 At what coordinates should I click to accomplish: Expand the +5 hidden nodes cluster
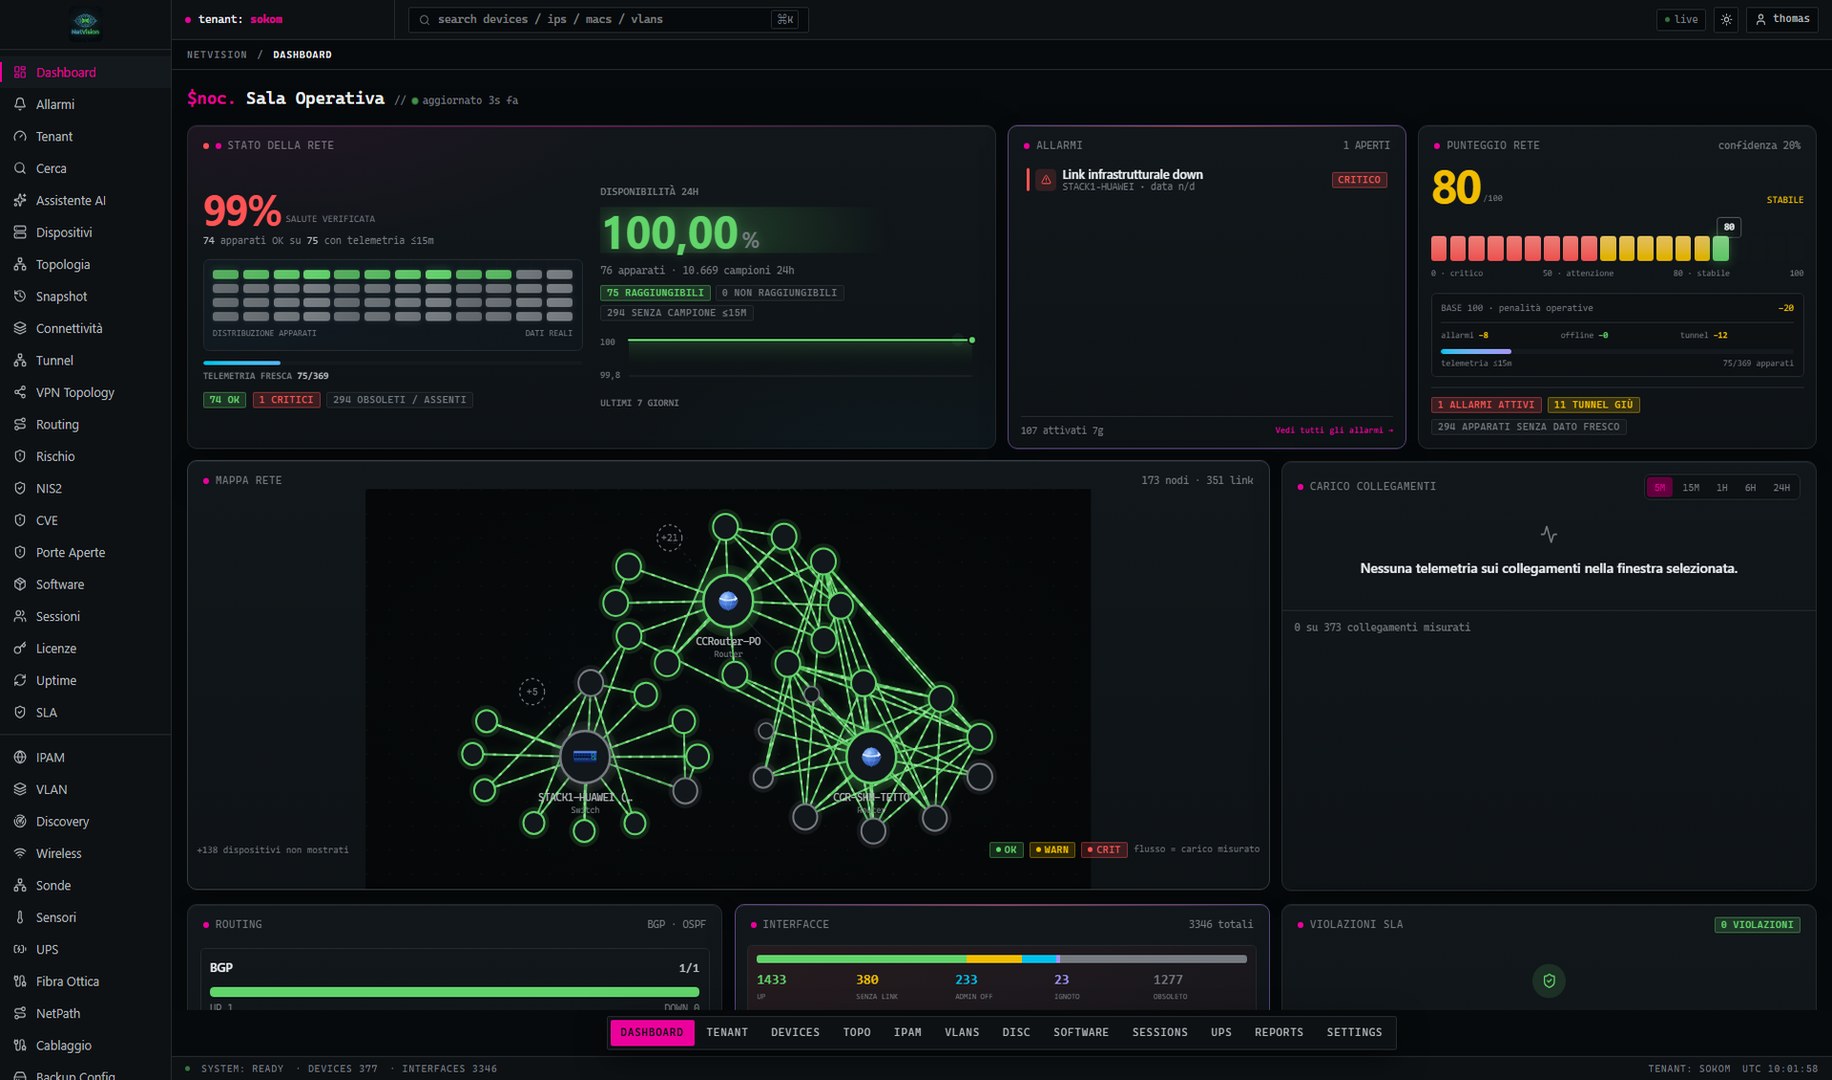(532, 691)
